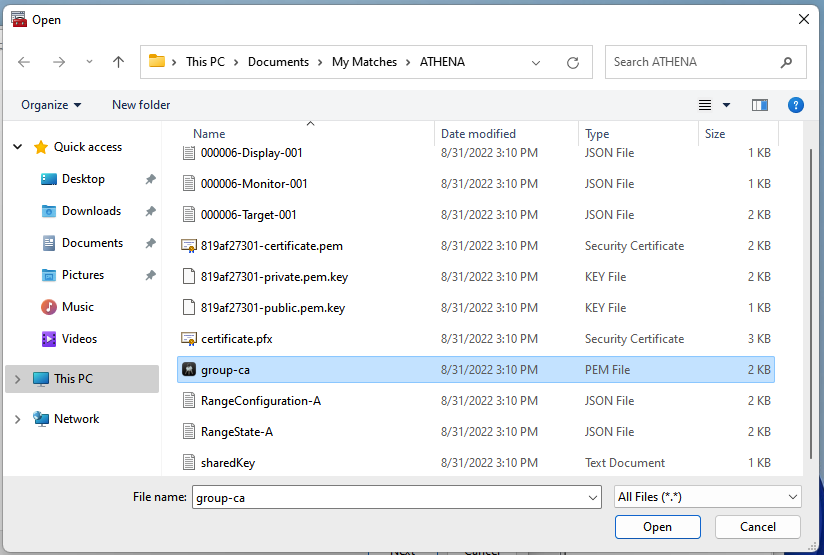Image resolution: width=824 pixels, height=555 pixels.
Task: Click the Open button
Action: pos(657,527)
